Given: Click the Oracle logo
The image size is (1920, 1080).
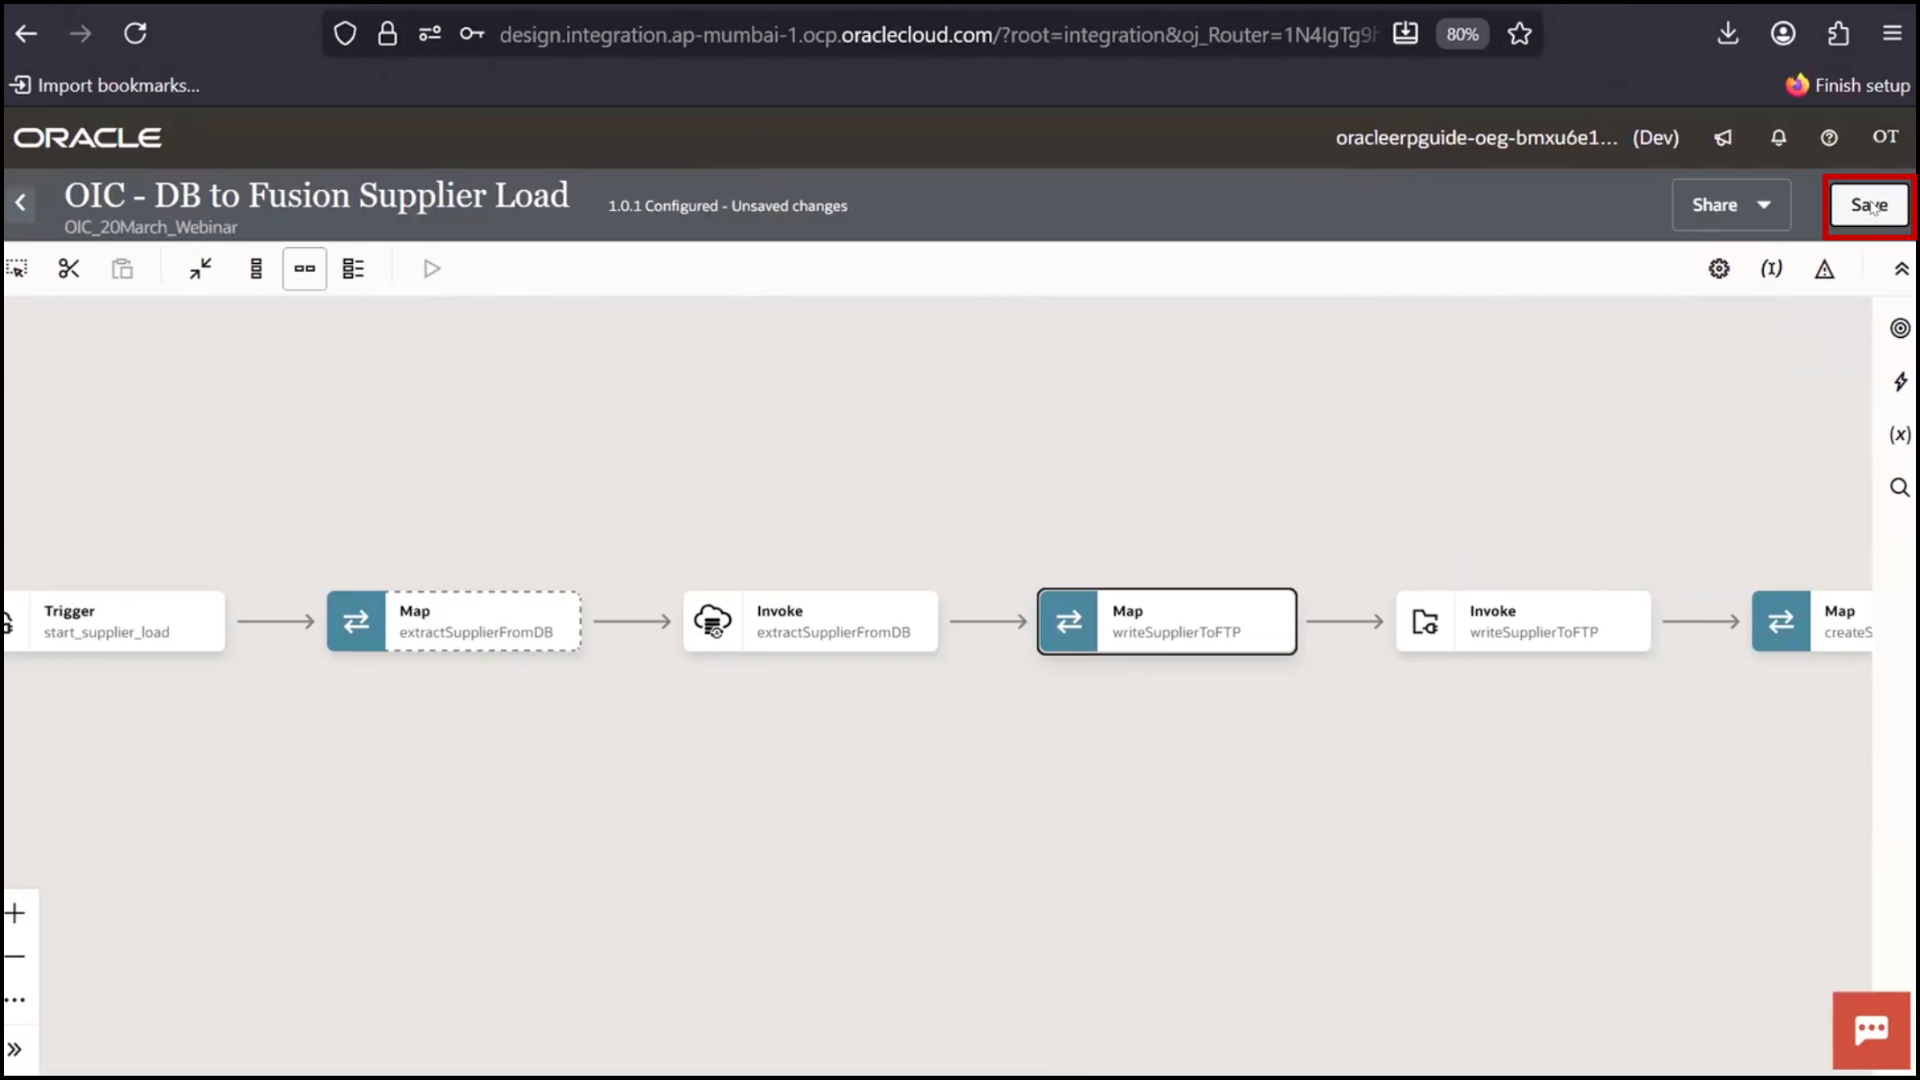Looking at the screenshot, I should (87, 138).
